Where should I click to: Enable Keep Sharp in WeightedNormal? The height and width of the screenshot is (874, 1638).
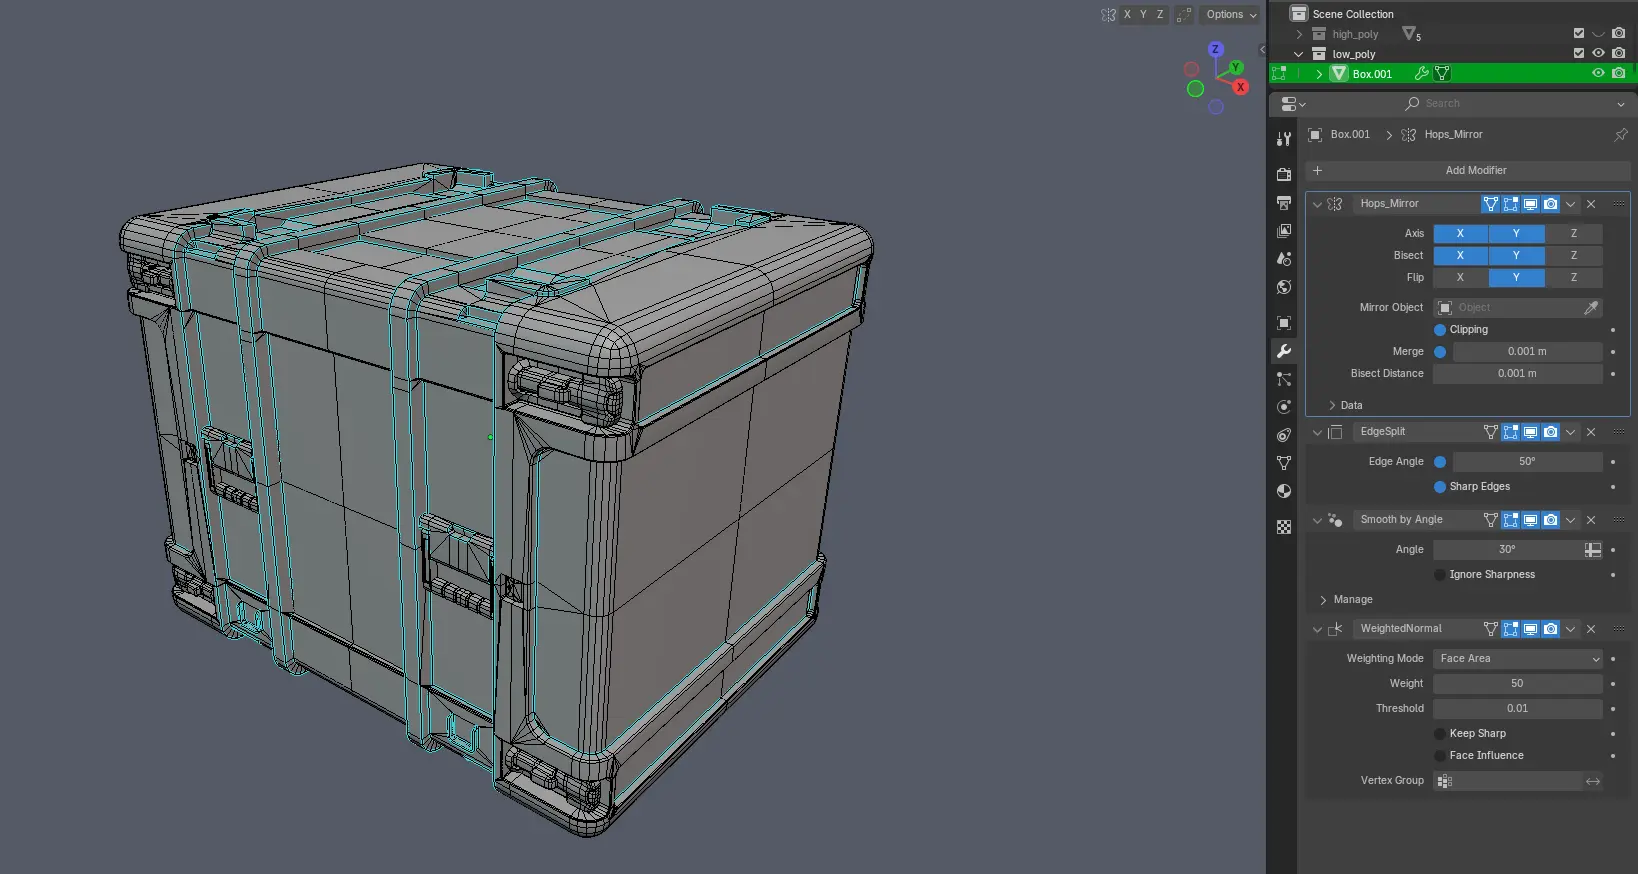point(1440,734)
